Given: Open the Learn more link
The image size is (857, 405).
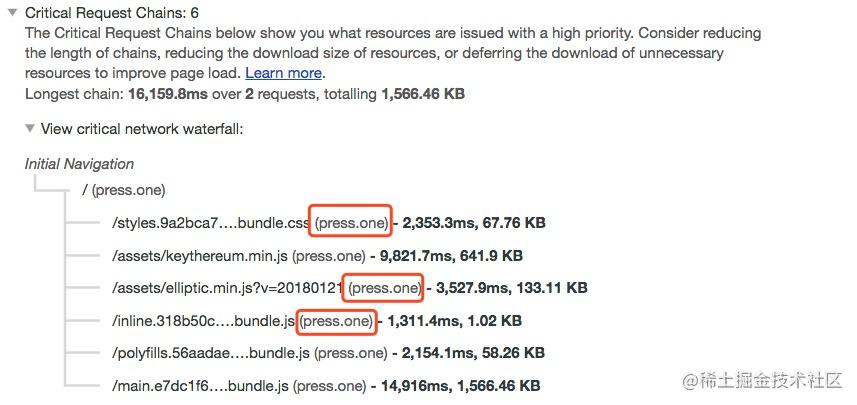Looking at the screenshot, I should pyautogui.click(x=283, y=73).
